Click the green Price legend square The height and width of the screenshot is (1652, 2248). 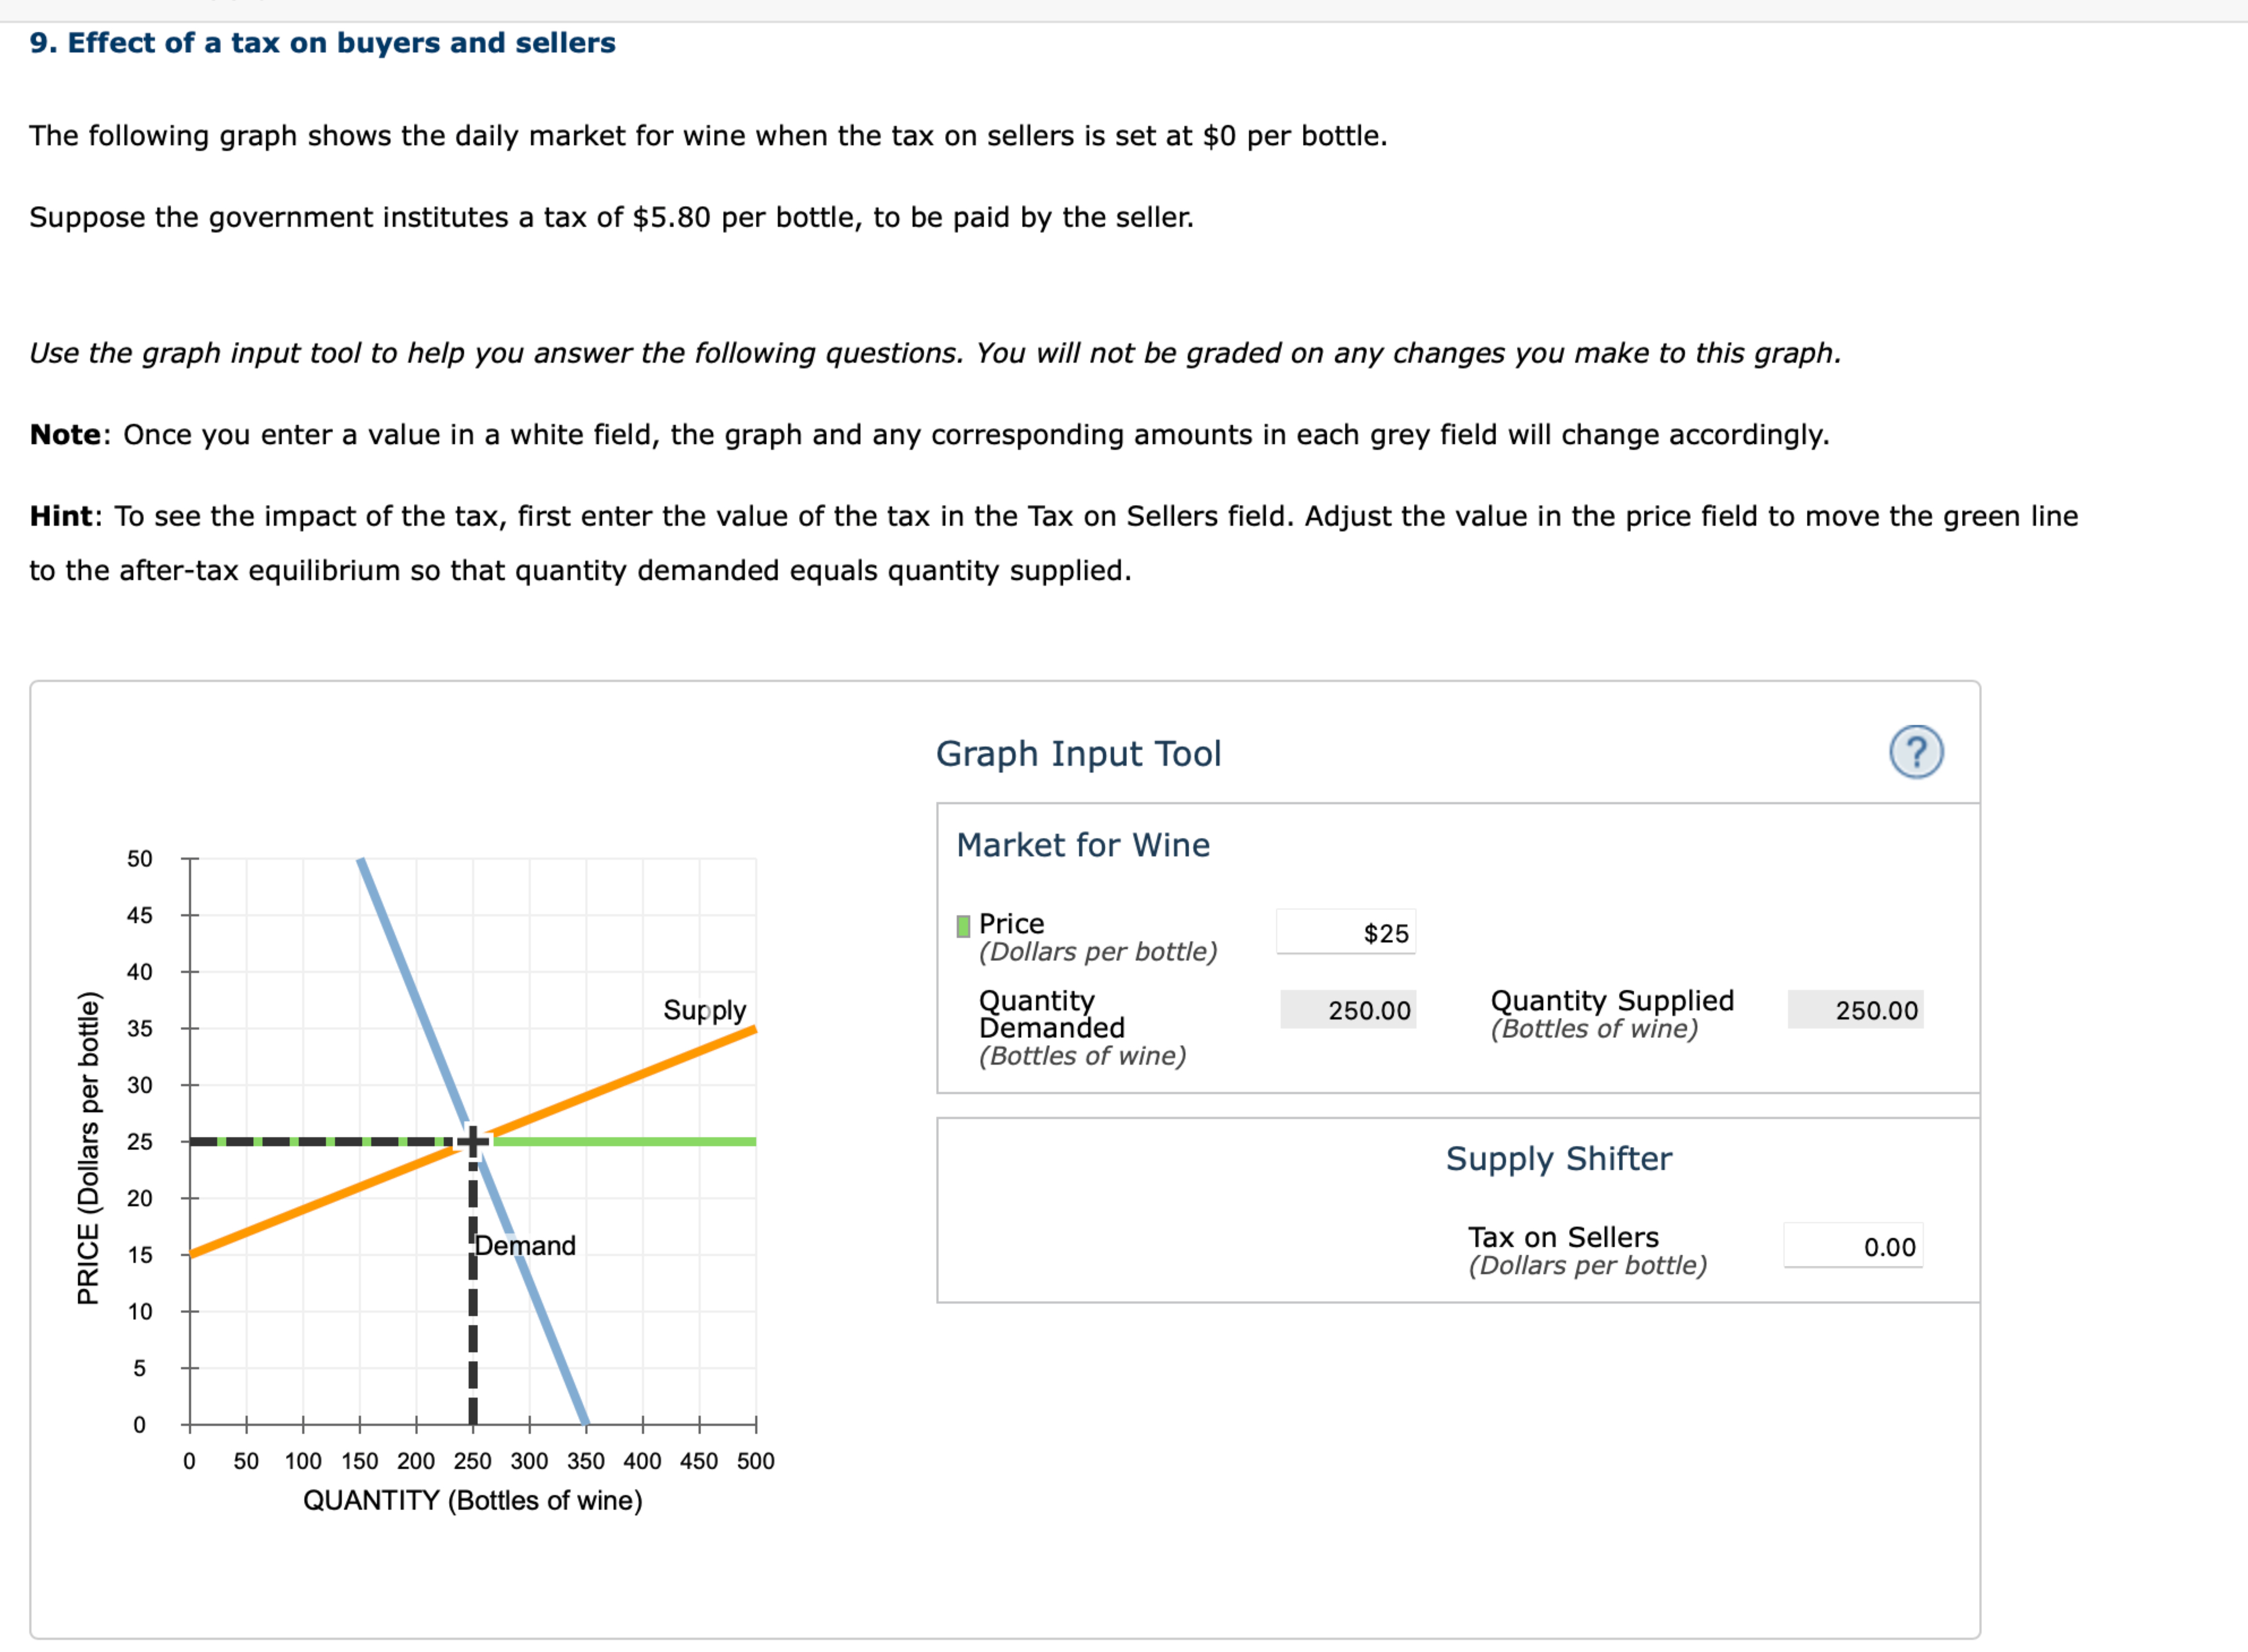click(962, 925)
